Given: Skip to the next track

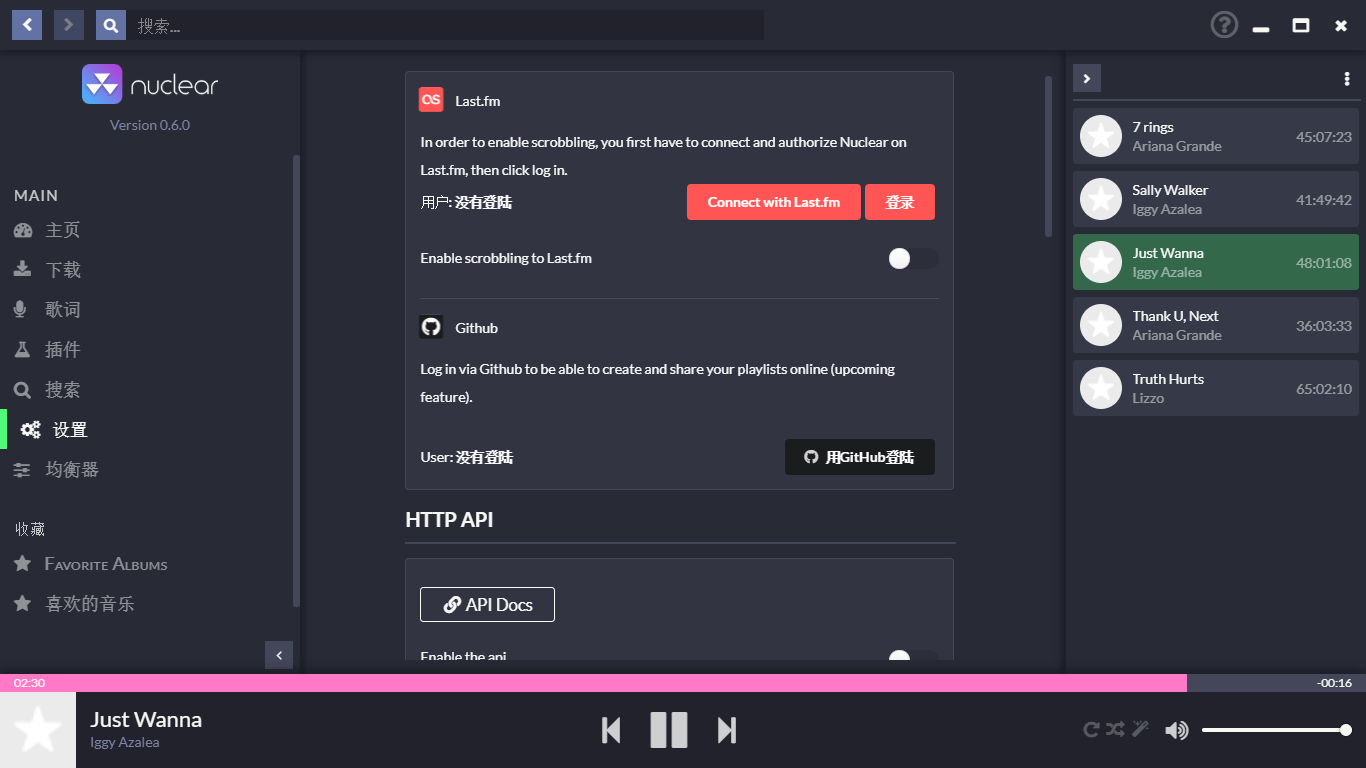Looking at the screenshot, I should pos(727,730).
